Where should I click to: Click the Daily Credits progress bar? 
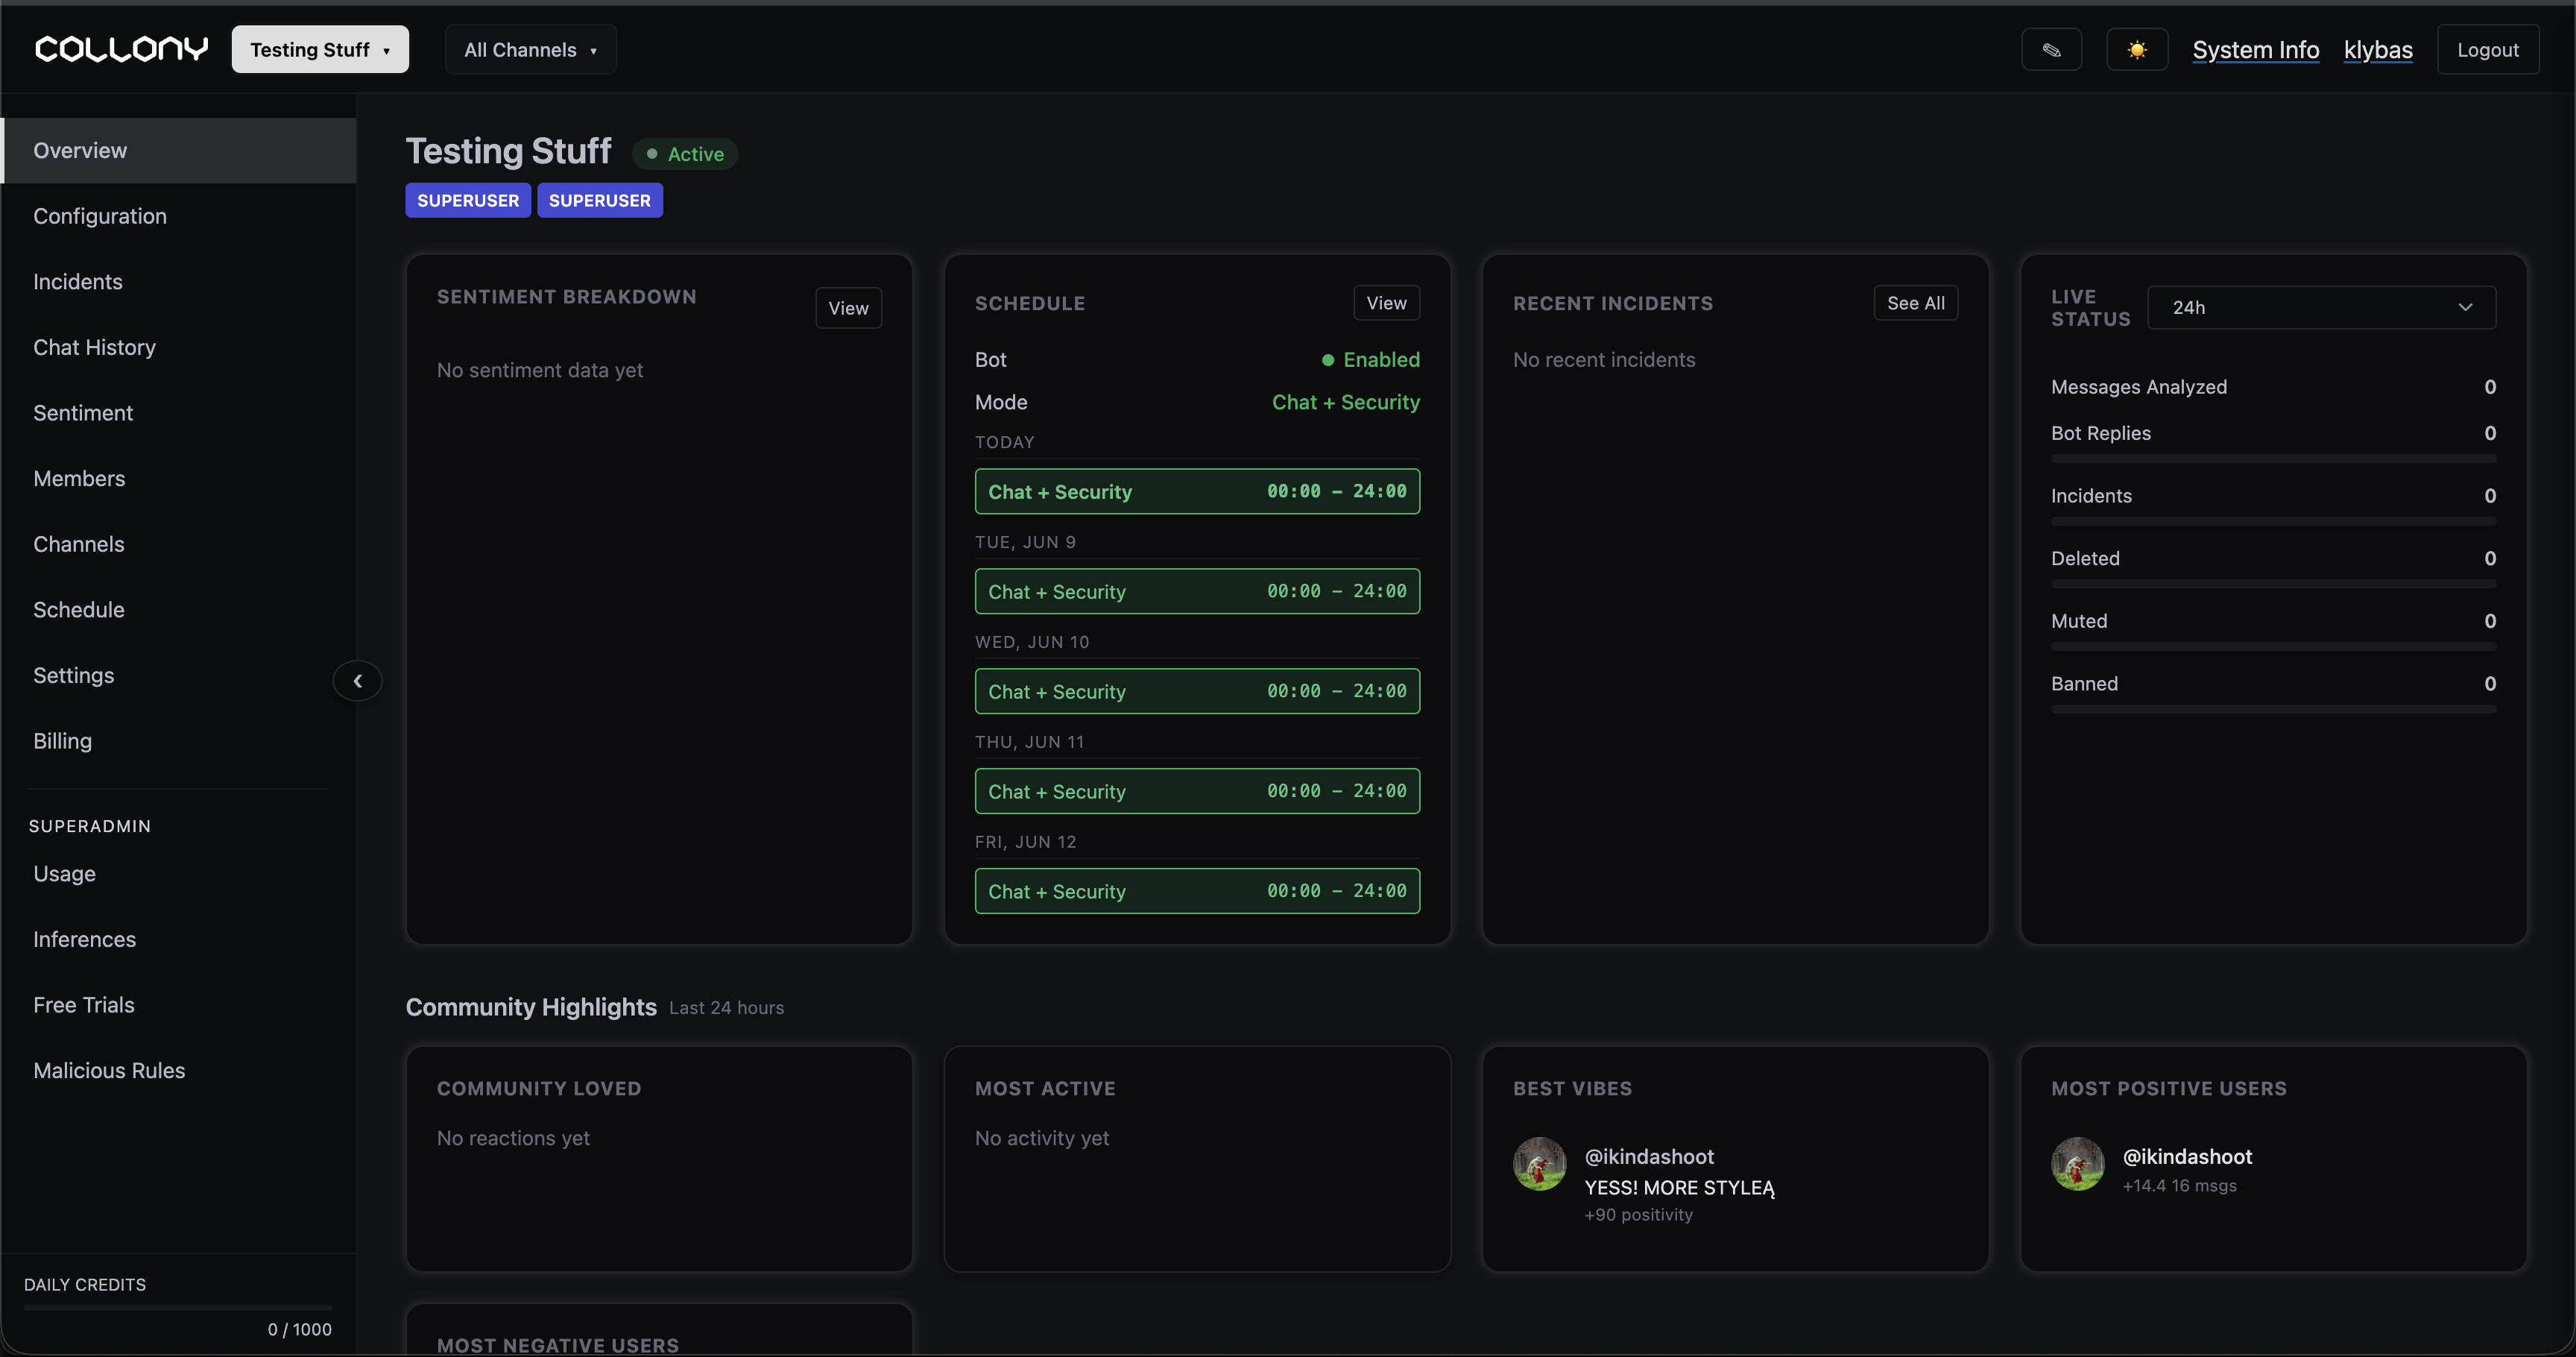(x=178, y=1307)
